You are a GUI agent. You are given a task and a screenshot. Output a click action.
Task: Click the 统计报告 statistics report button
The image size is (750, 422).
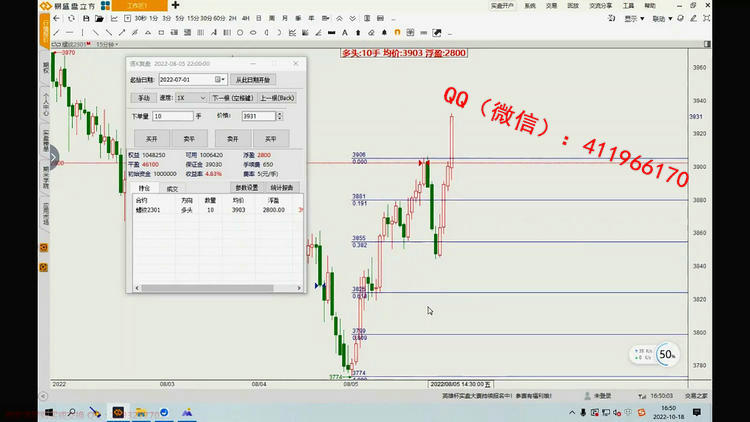(280, 187)
